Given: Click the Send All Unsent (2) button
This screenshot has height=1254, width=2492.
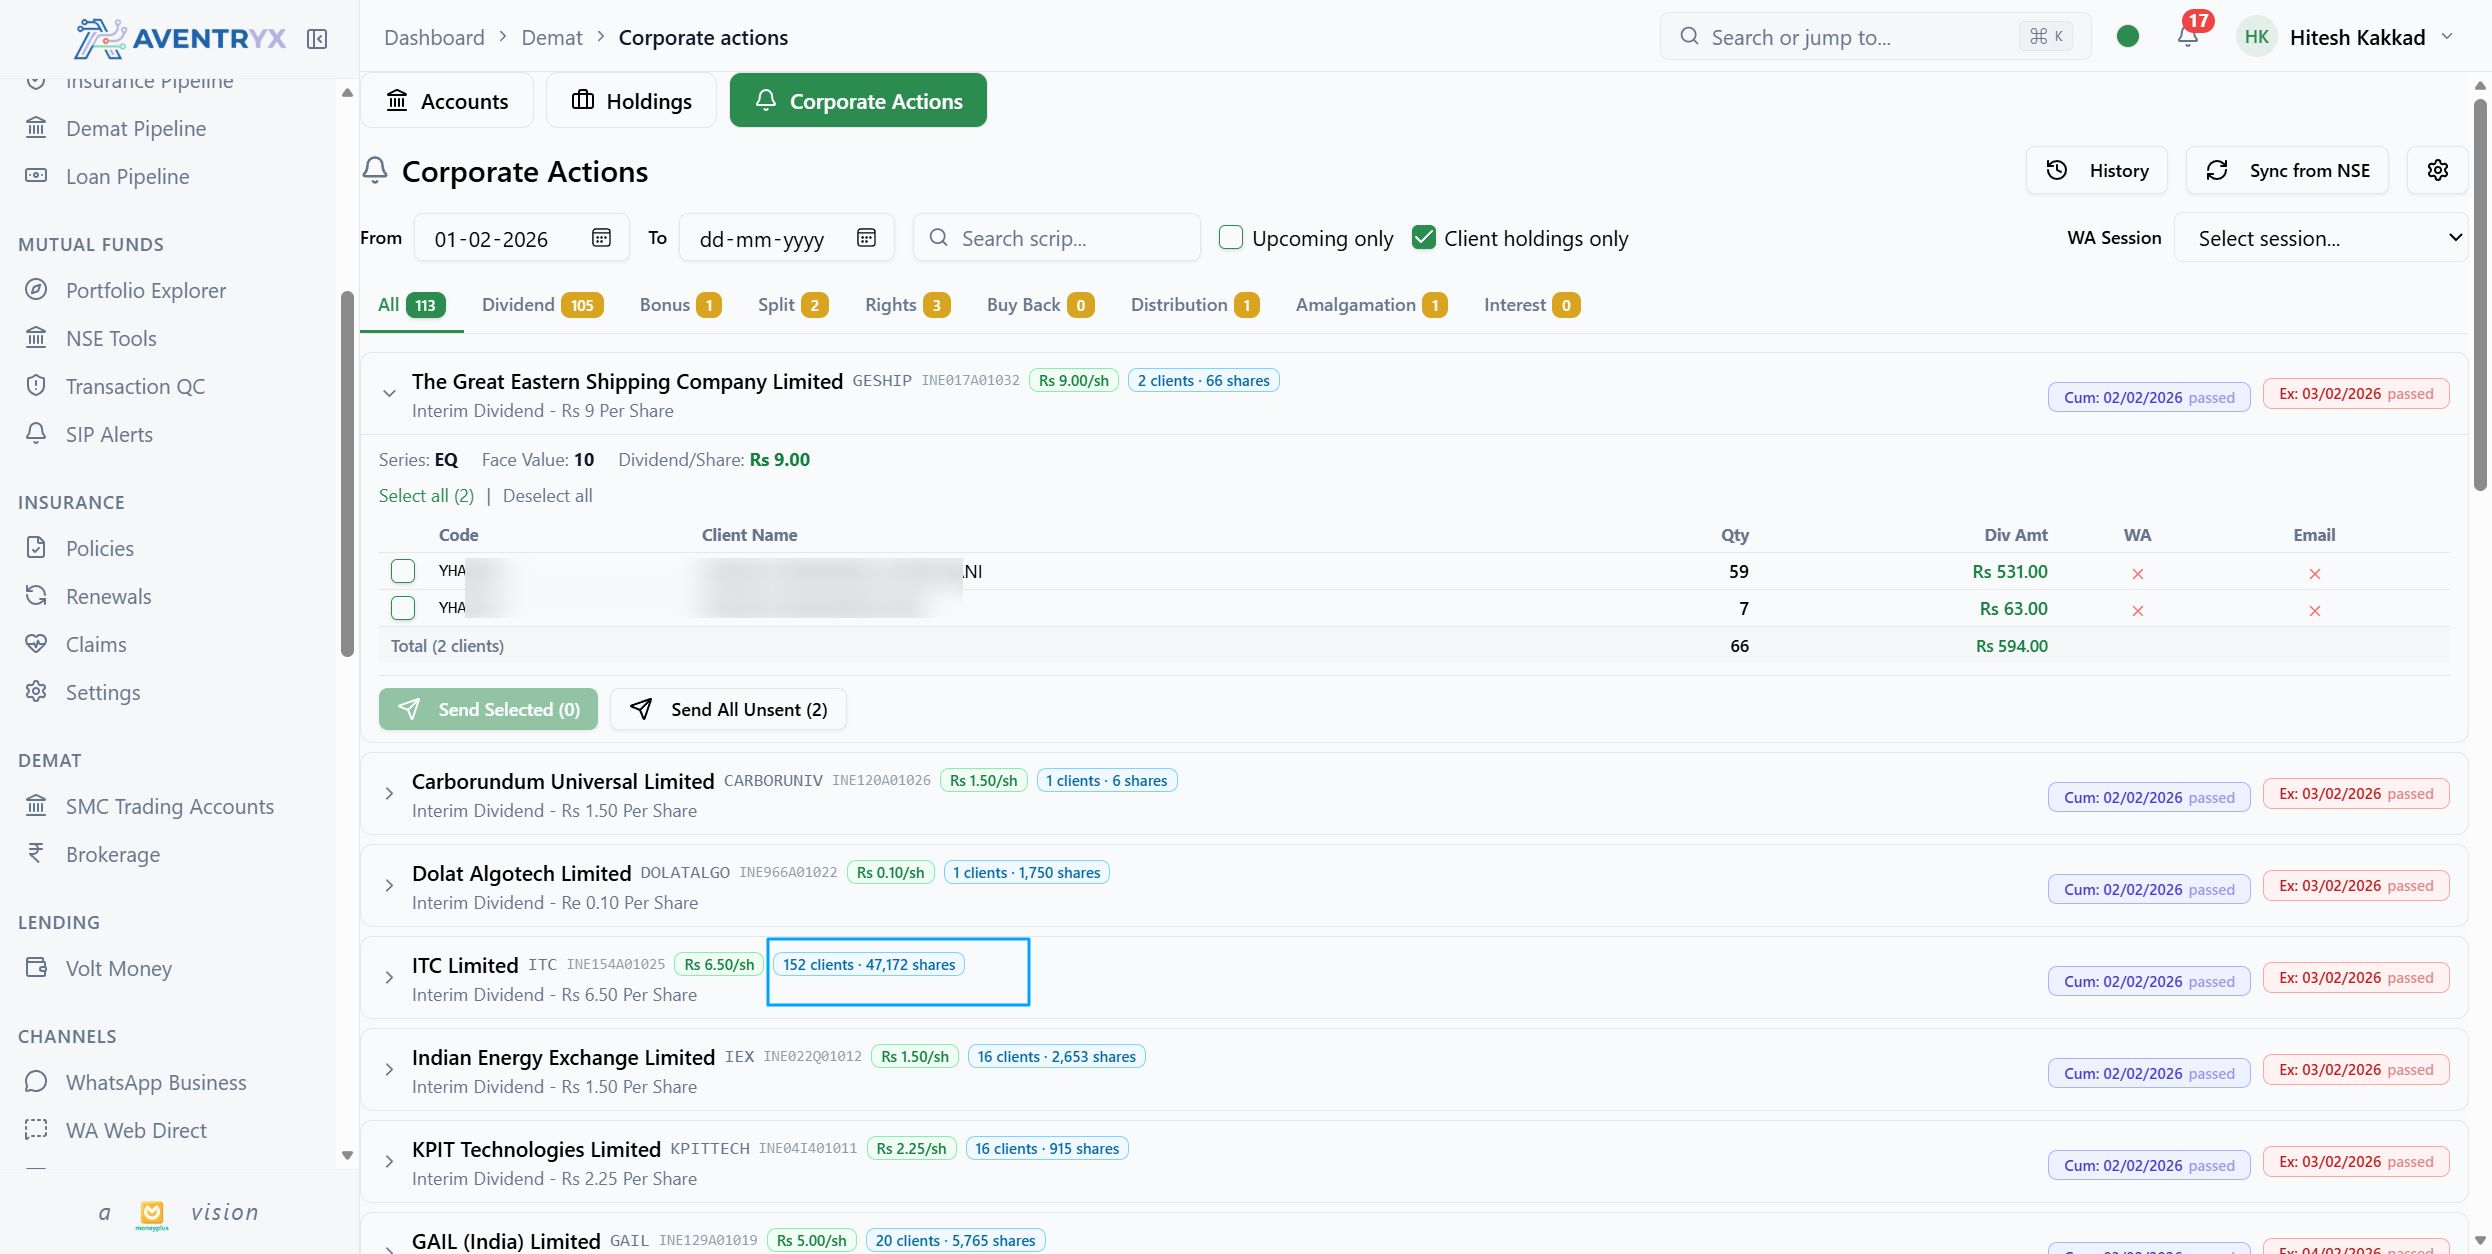Looking at the screenshot, I should [x=728, y=709].
